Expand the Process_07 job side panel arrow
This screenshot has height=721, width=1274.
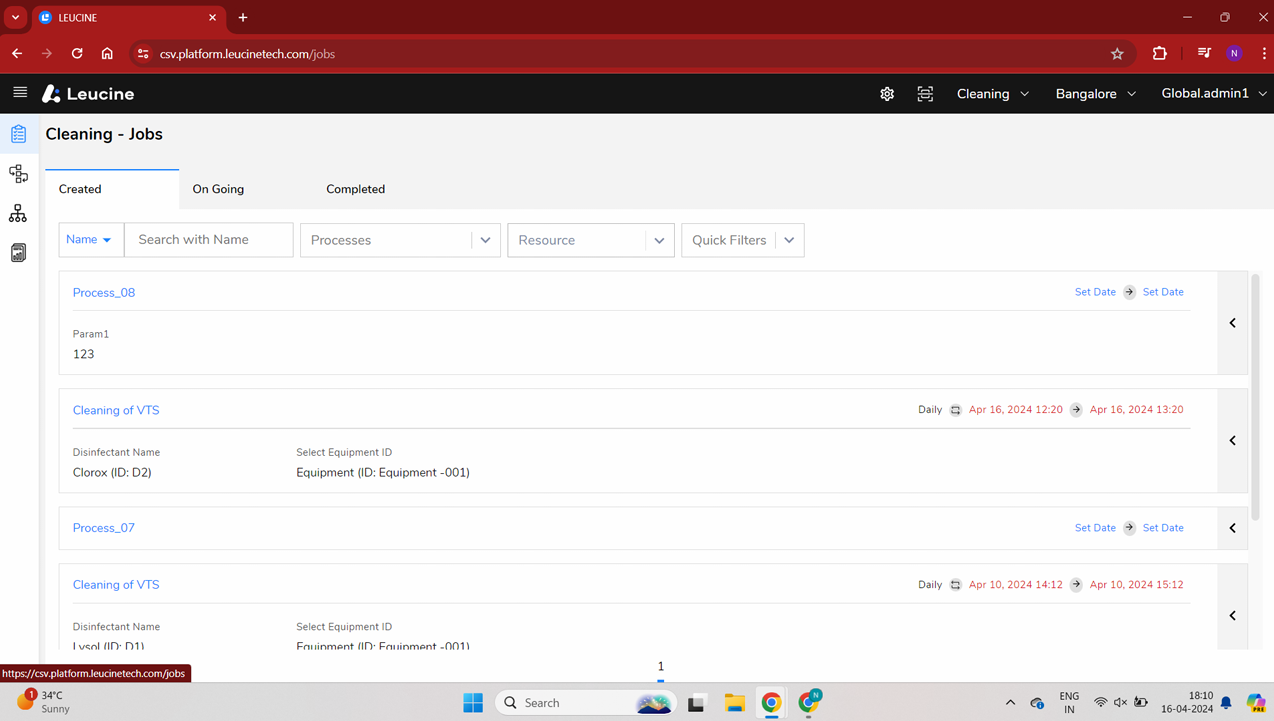pyautogui.click(x=1233, y=528)
